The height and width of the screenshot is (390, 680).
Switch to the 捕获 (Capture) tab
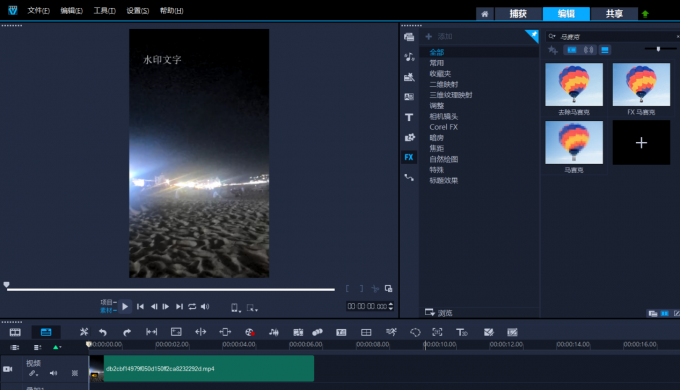coord(518,14)
